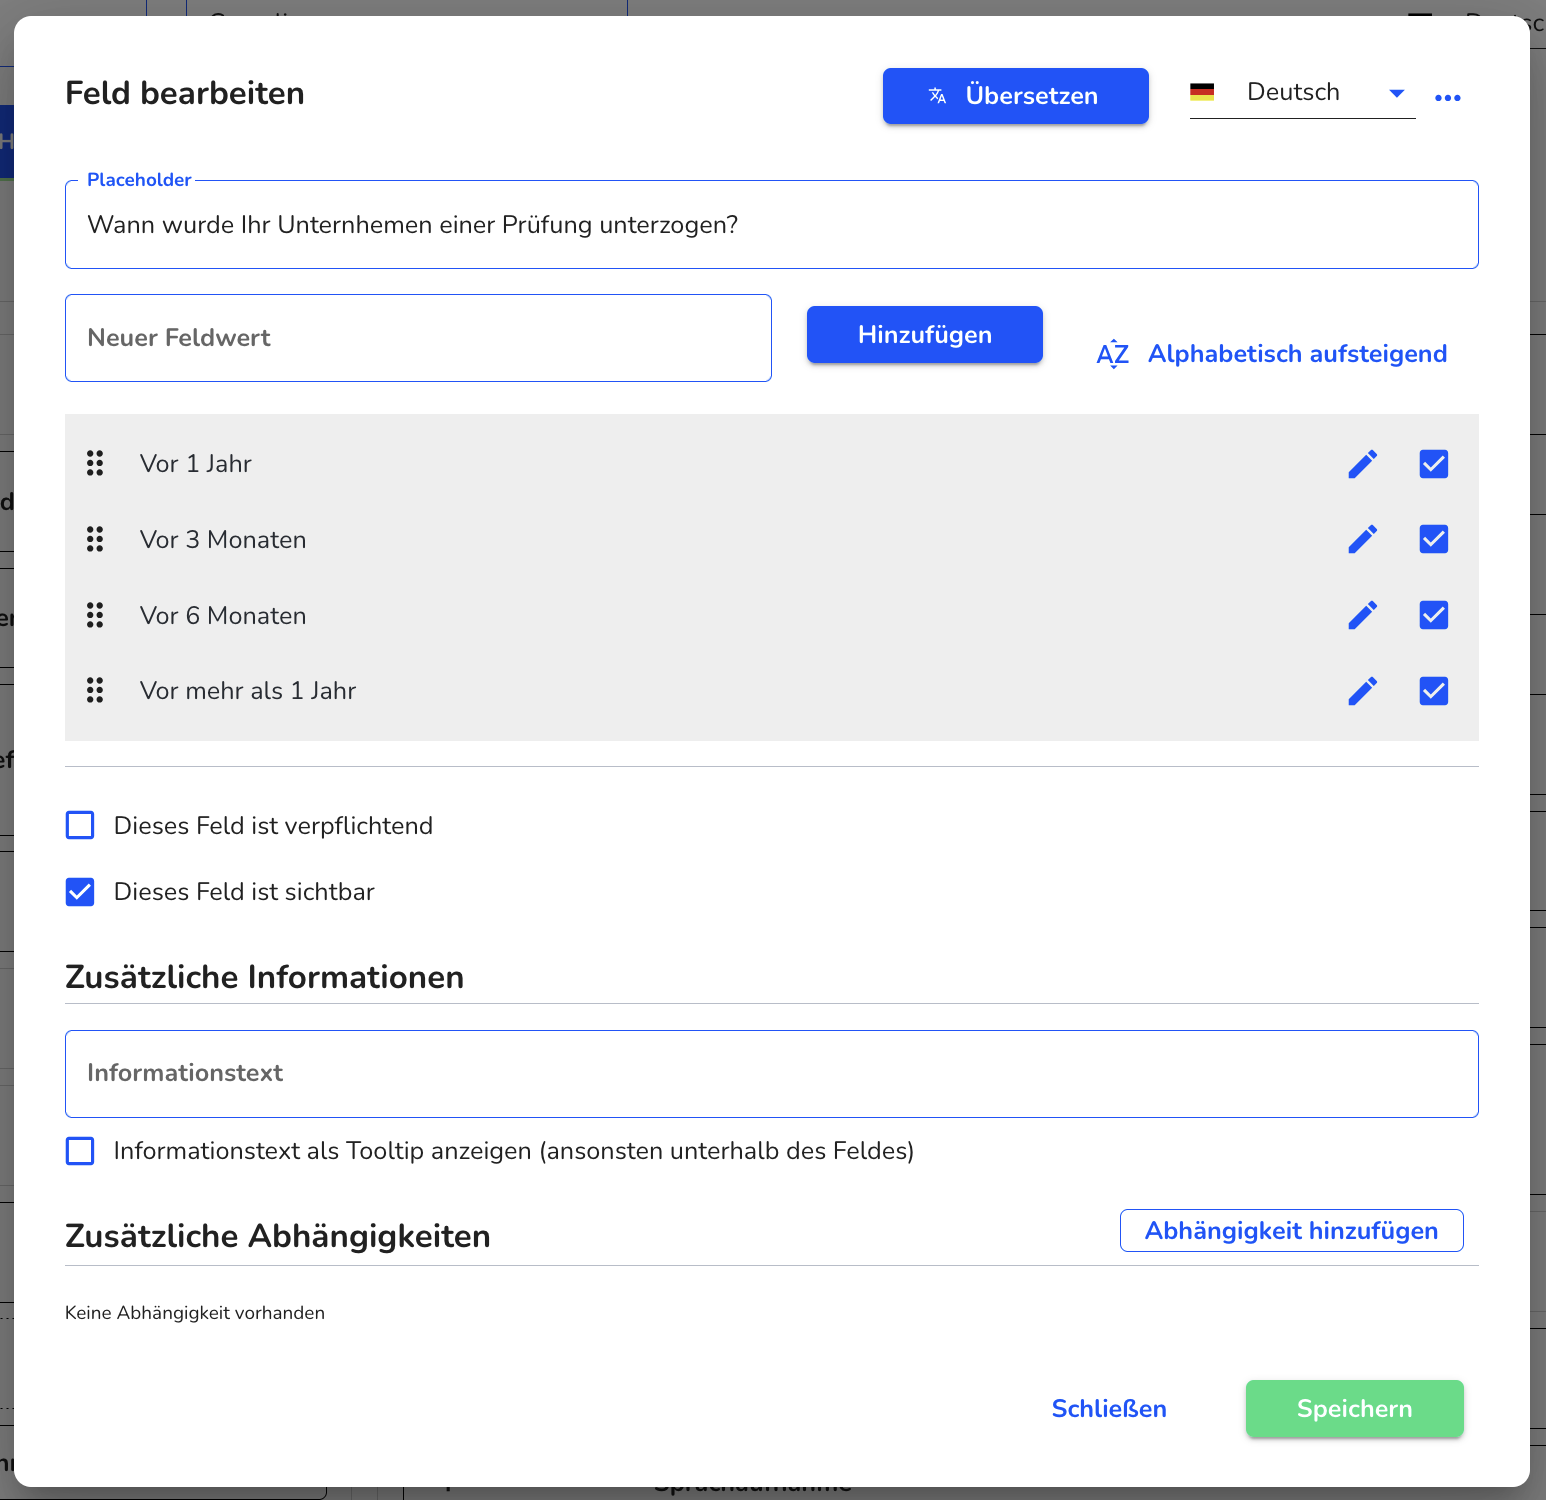Open the three-dot more options menu
Screen dimensions: 1546x1500
pos(1447,97)
